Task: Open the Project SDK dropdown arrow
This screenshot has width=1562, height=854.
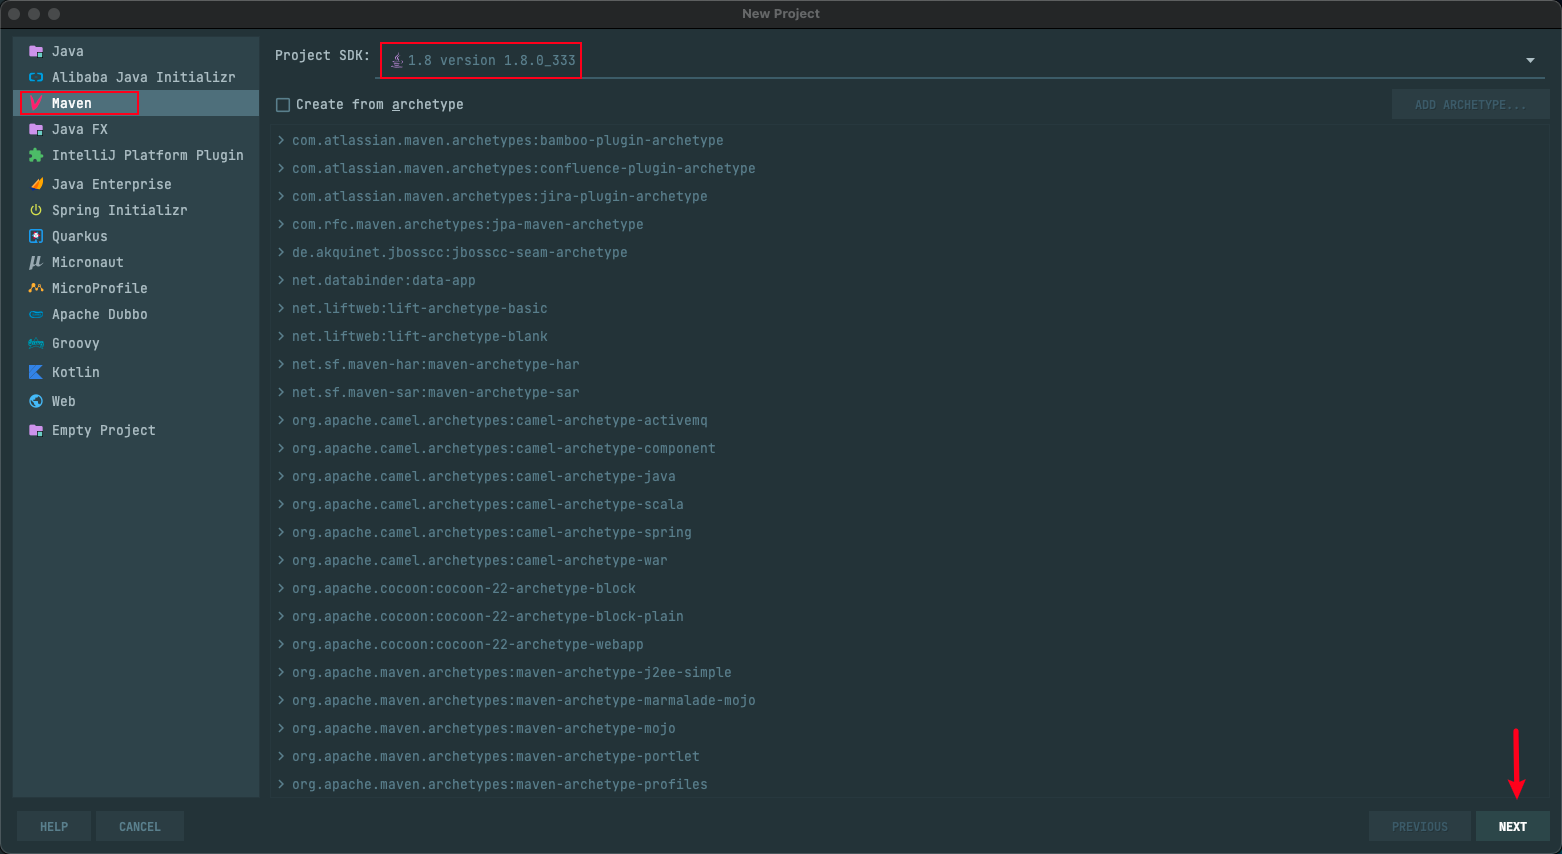Action: point(1530,60)
